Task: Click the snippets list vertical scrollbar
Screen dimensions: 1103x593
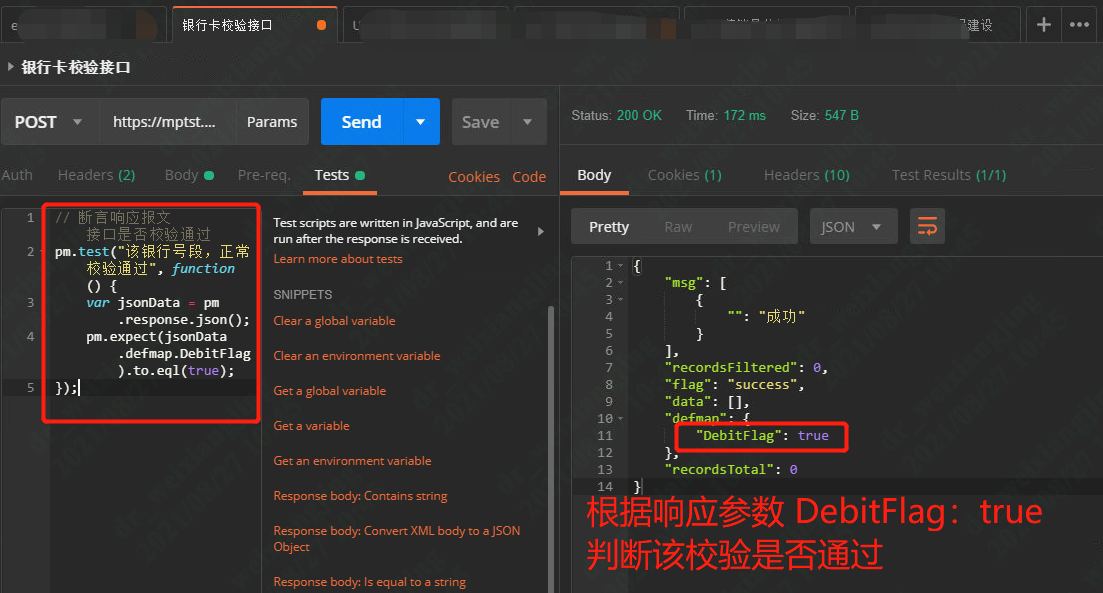Action: tap(551, 449)
